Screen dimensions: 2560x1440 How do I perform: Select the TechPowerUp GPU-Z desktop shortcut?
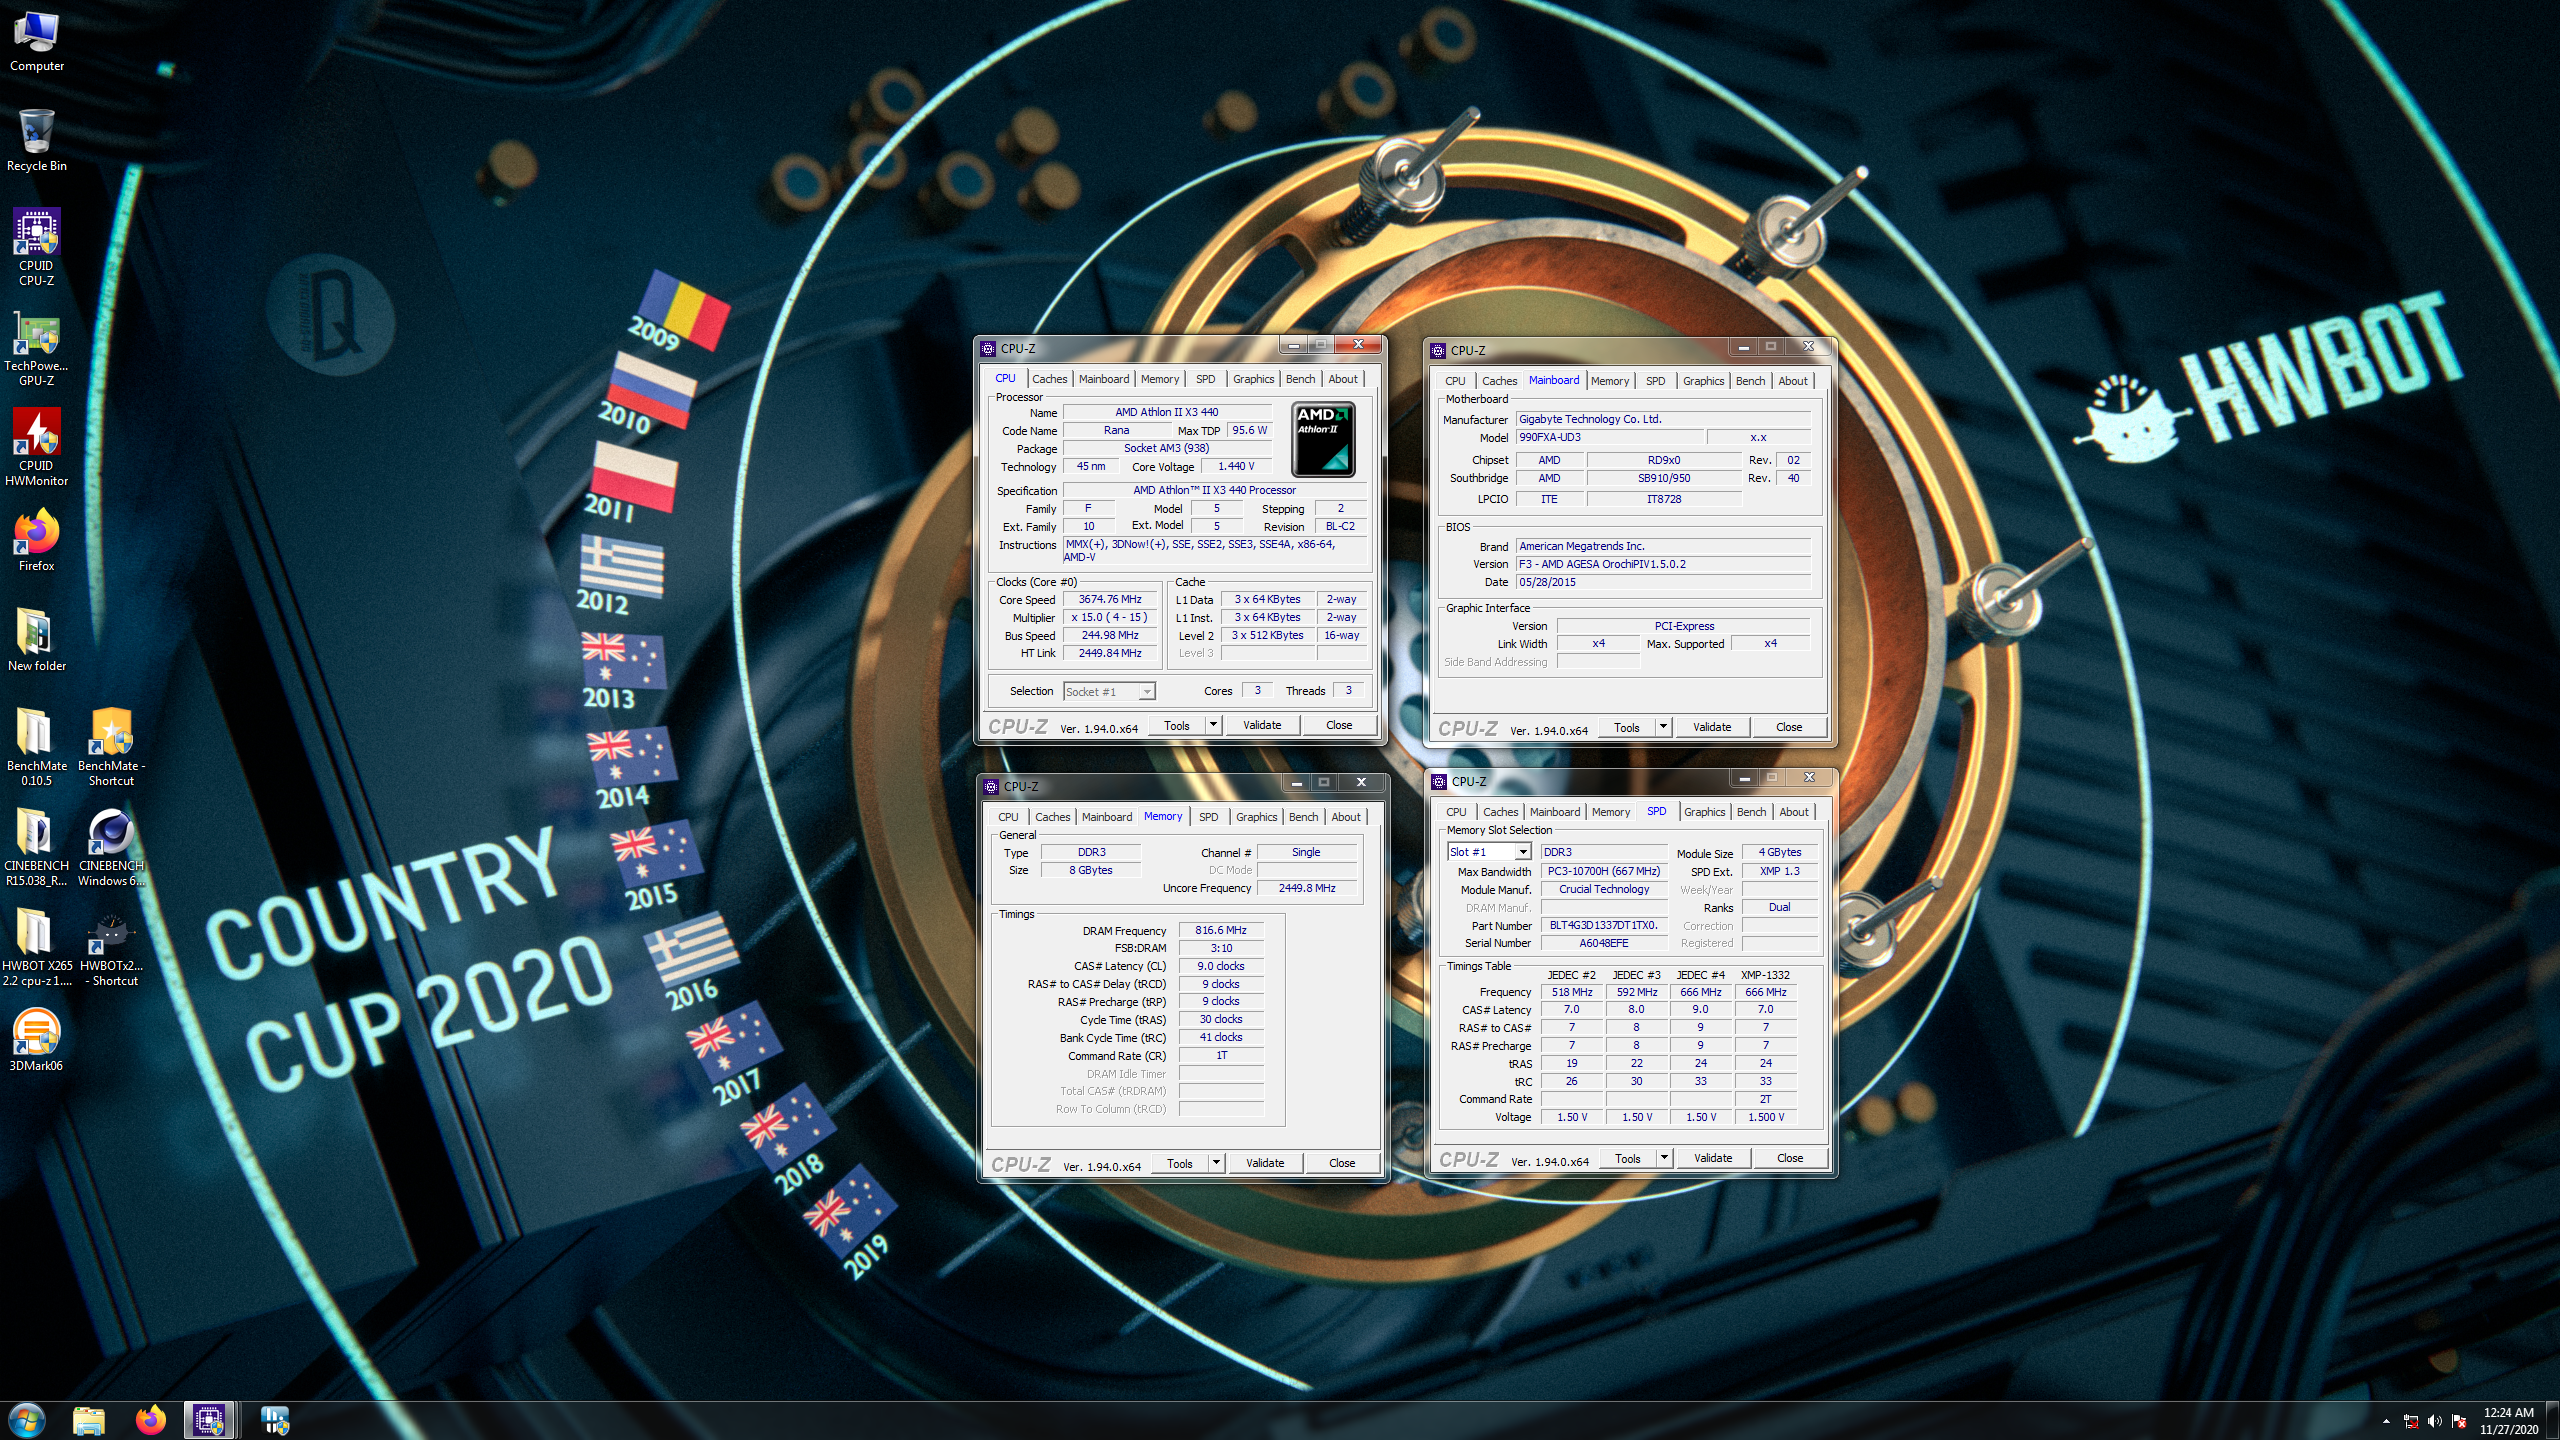tap(37, 348)
